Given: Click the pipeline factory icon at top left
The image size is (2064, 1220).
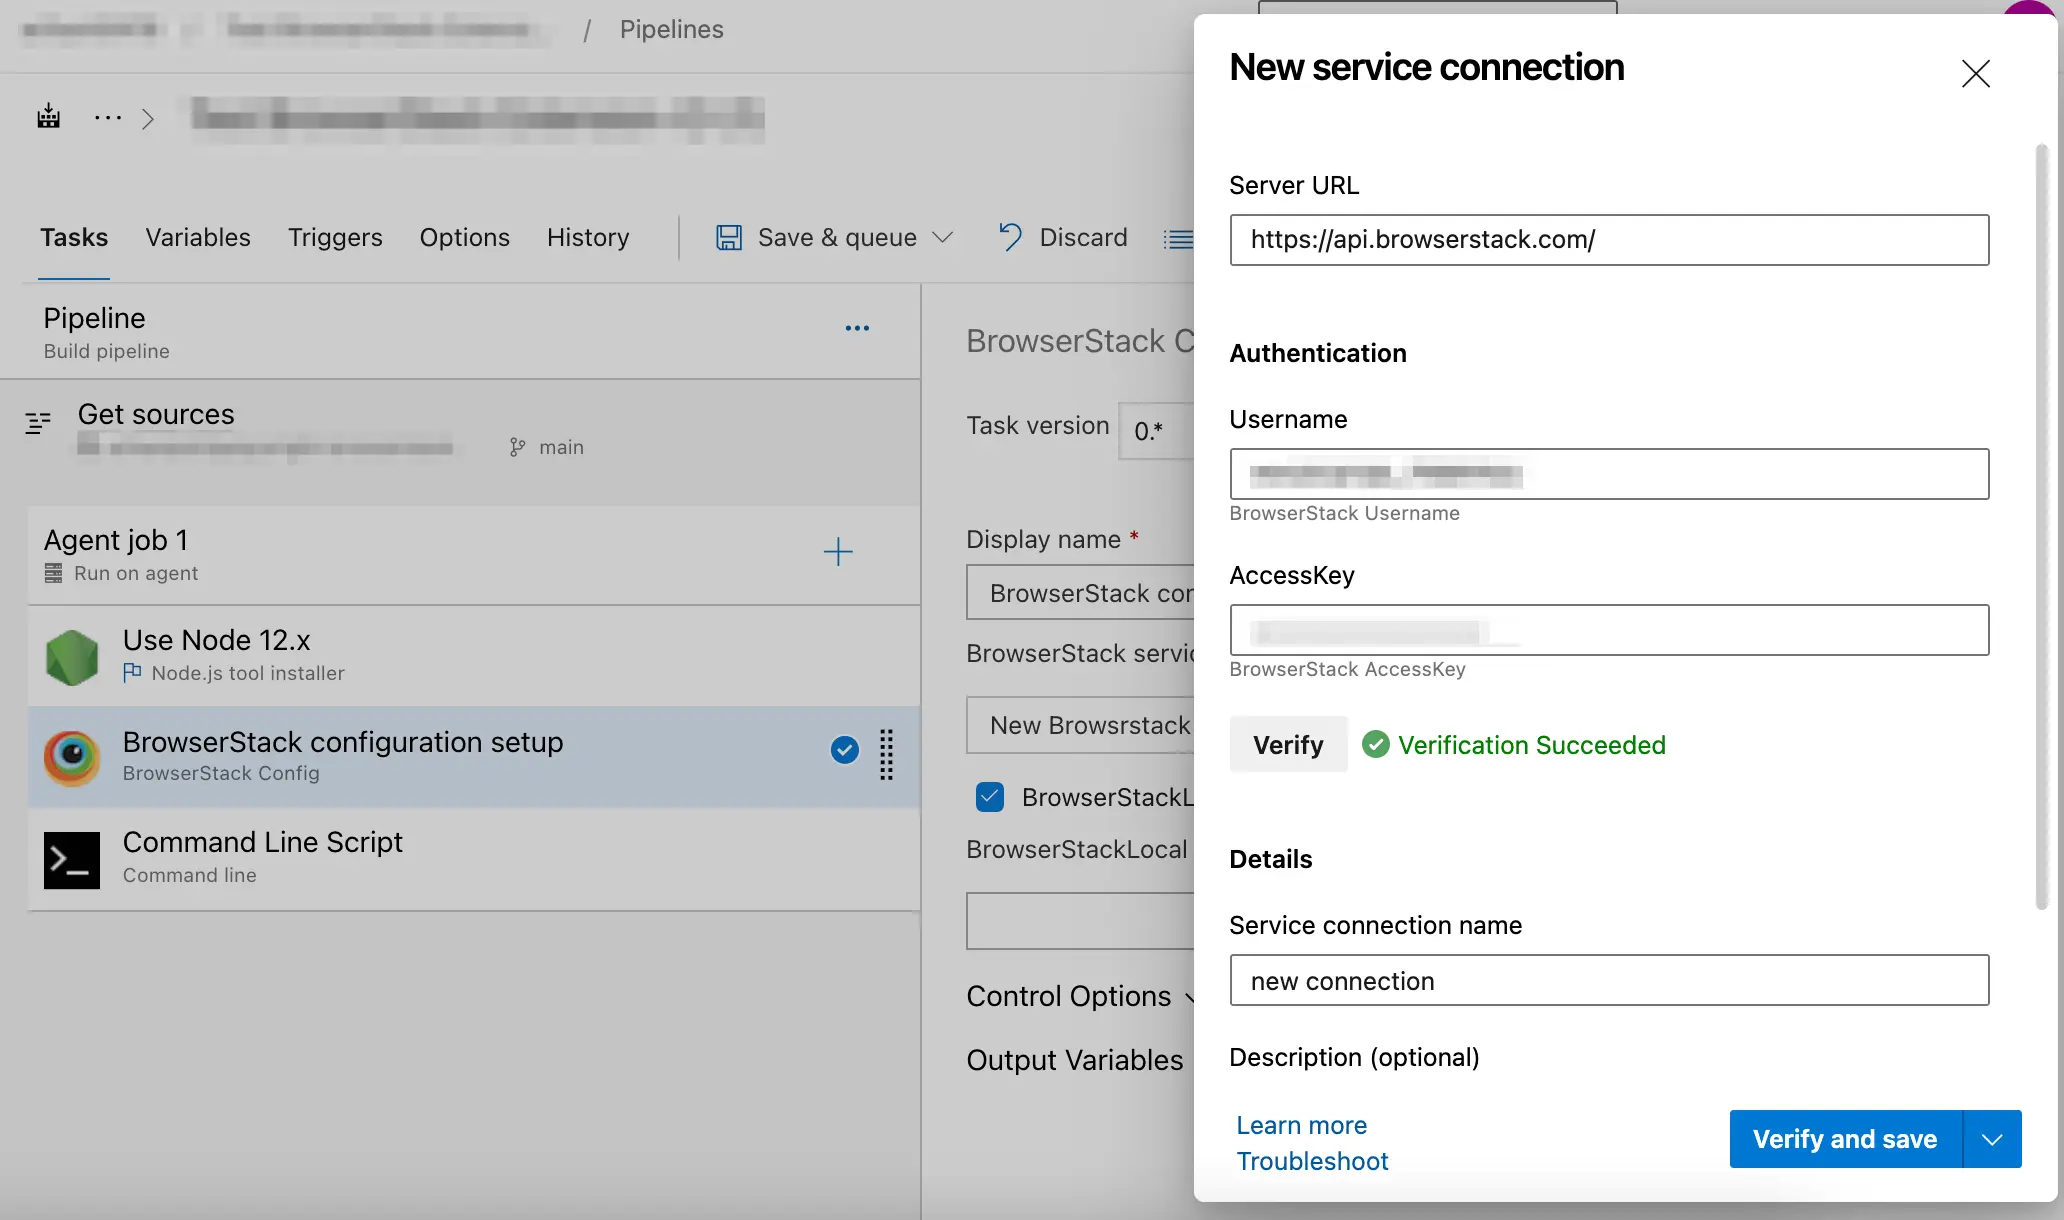Looking at the screenshot, I should point(48,117).
